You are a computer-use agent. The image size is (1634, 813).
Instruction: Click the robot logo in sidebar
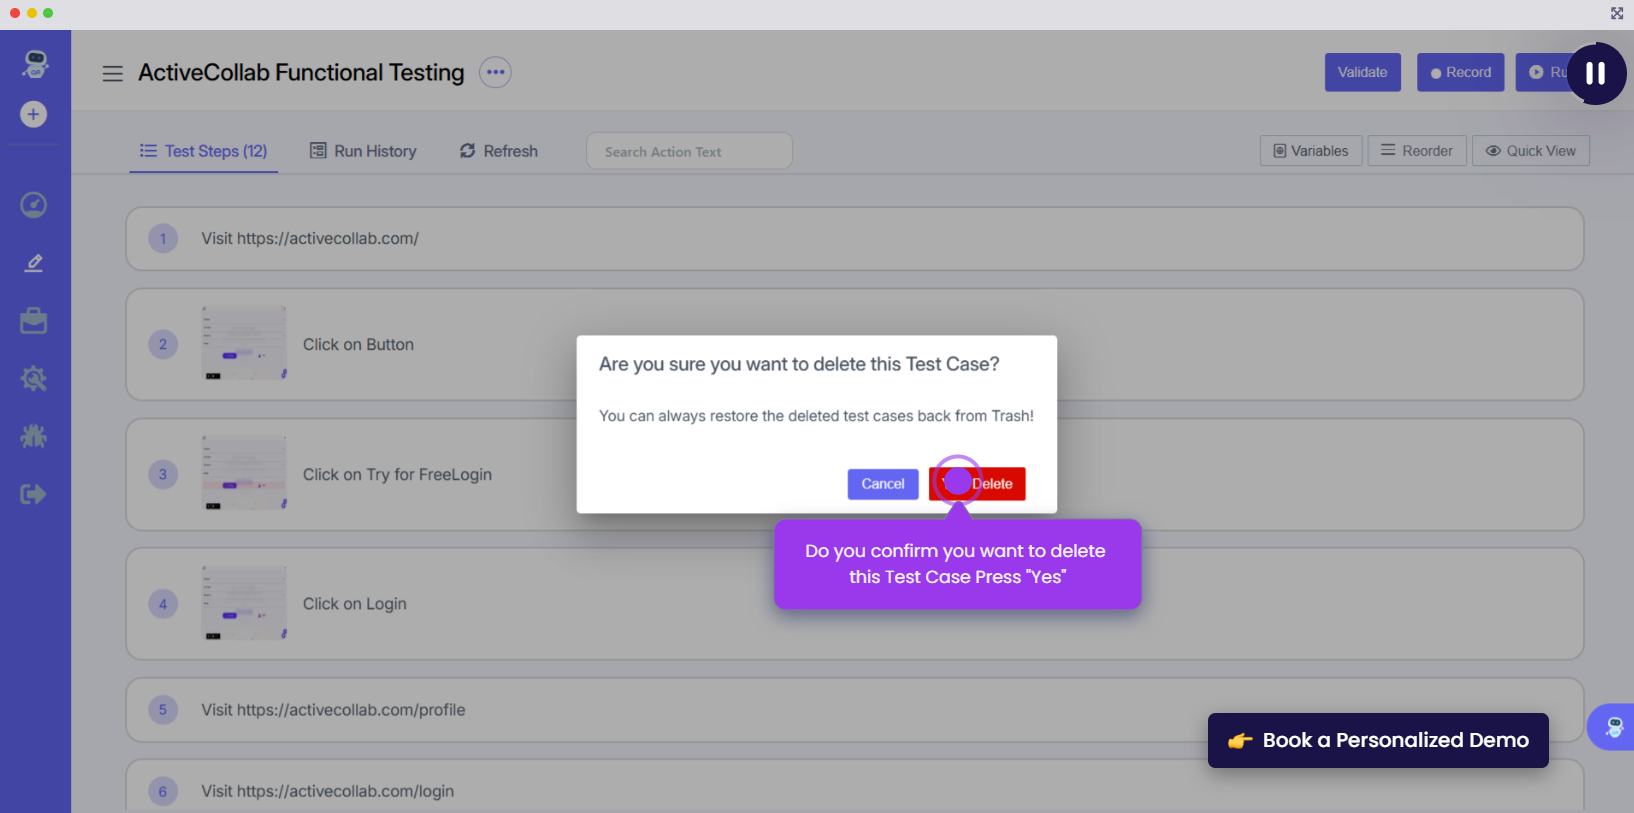coord(35,64)
